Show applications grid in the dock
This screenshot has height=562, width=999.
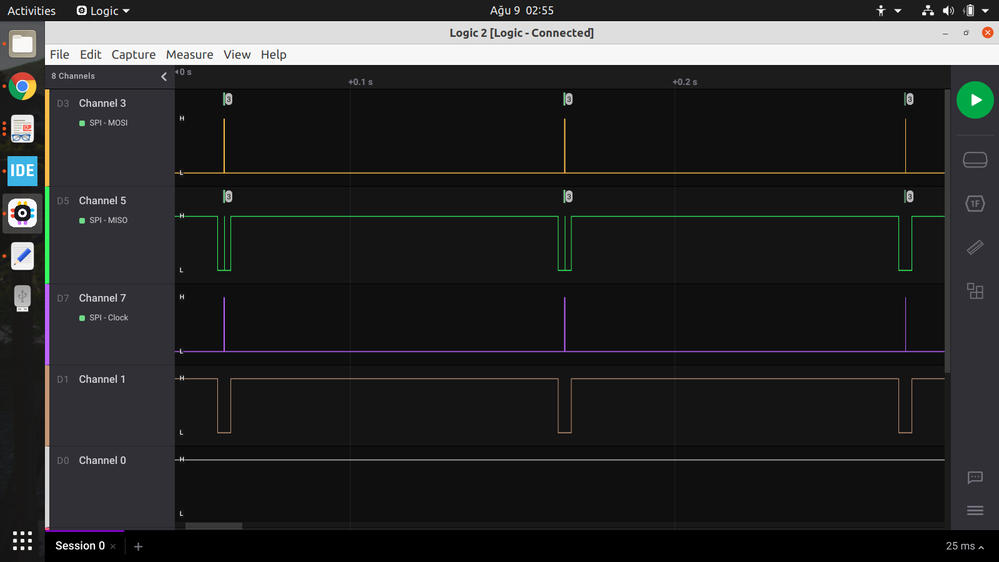(22, 541)
